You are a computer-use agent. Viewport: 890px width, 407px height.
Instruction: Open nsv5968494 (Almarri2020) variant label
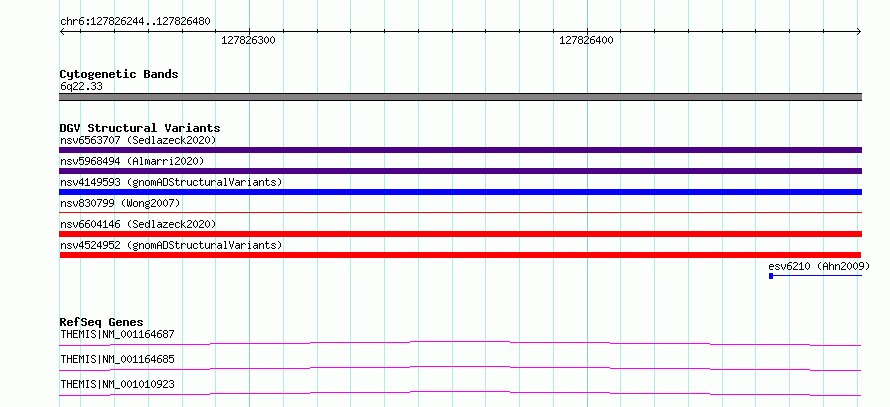tap(132, 161)
